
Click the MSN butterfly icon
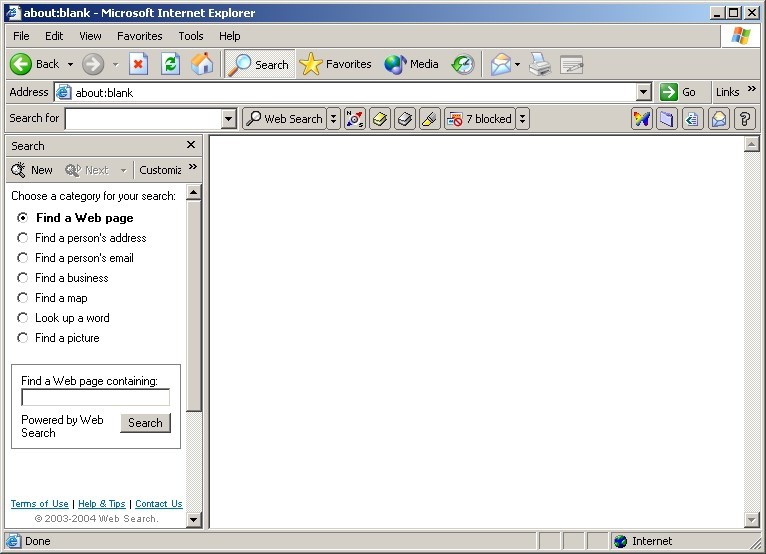641,119
